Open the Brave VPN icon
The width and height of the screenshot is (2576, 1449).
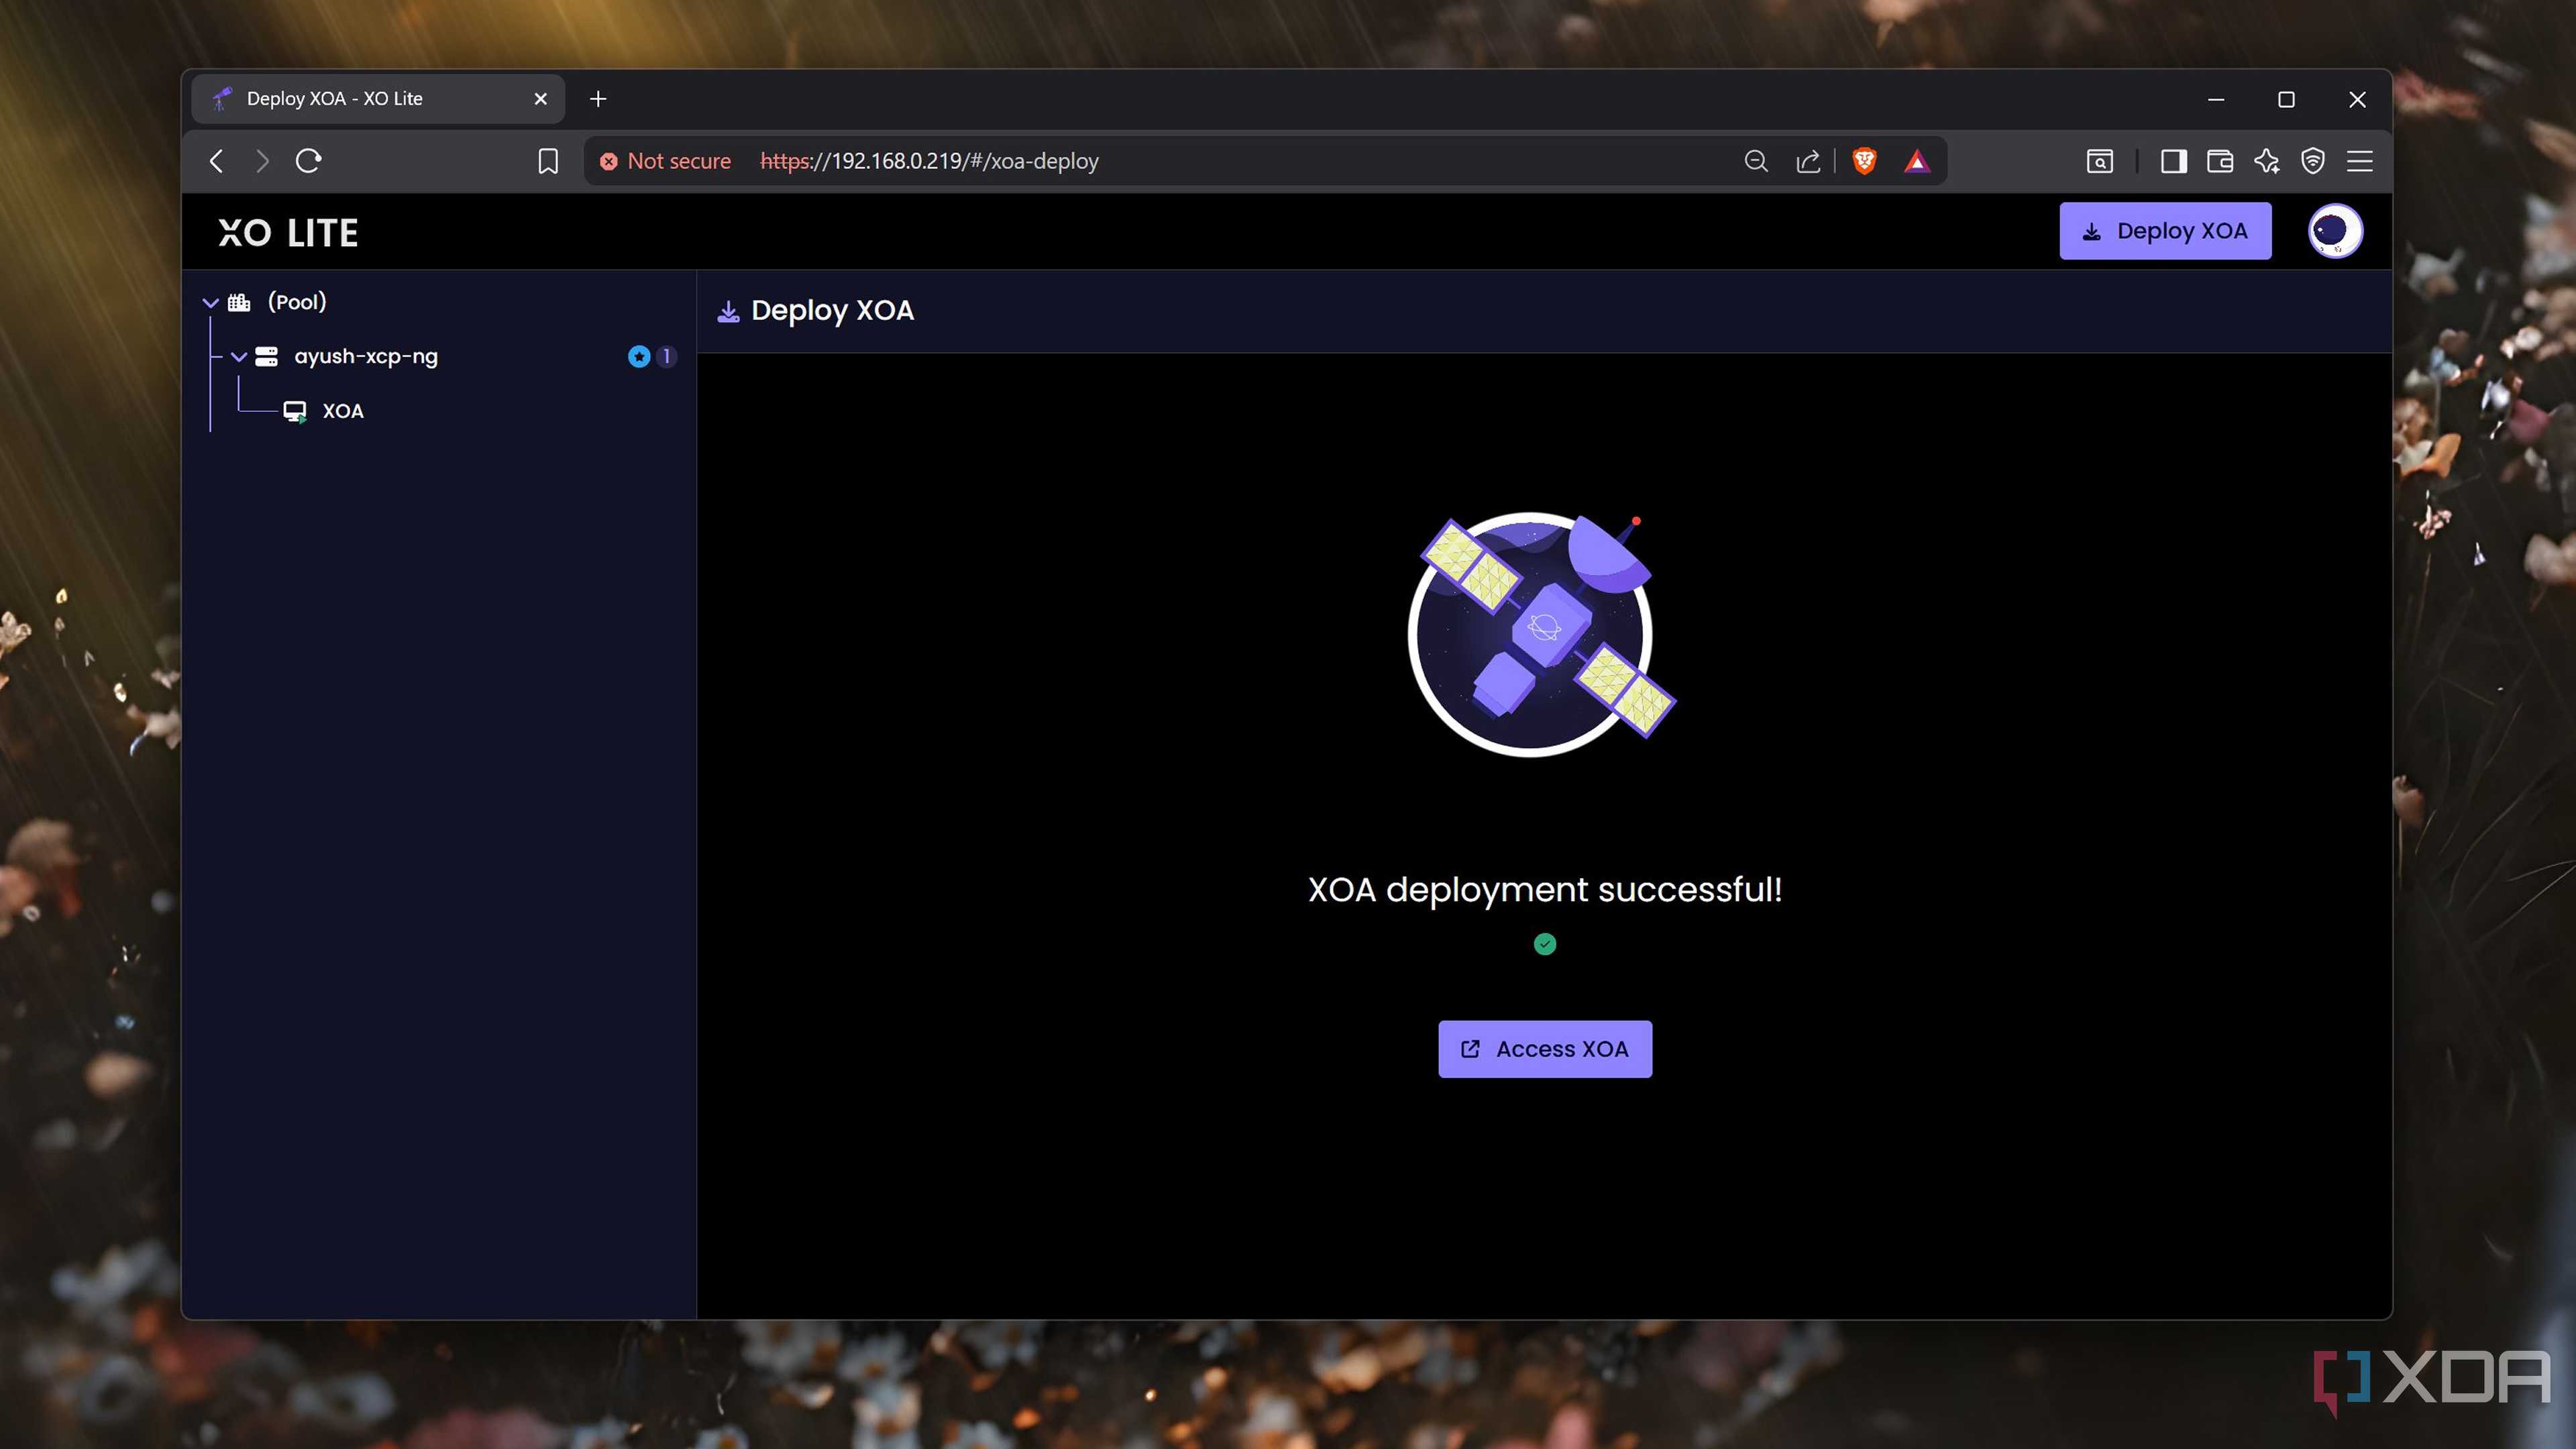pyautogui.click(x=2313, y=161)
